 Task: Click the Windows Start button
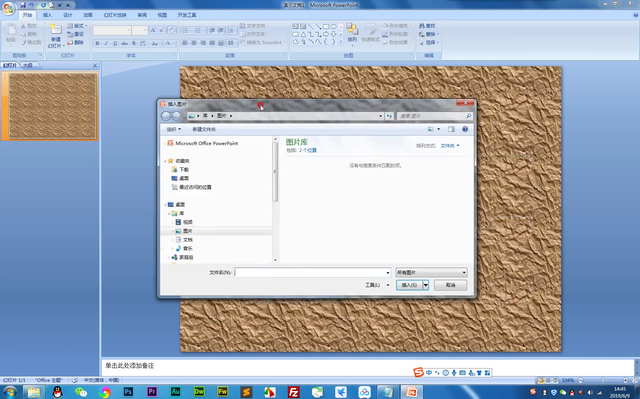(x=10, y=392)
